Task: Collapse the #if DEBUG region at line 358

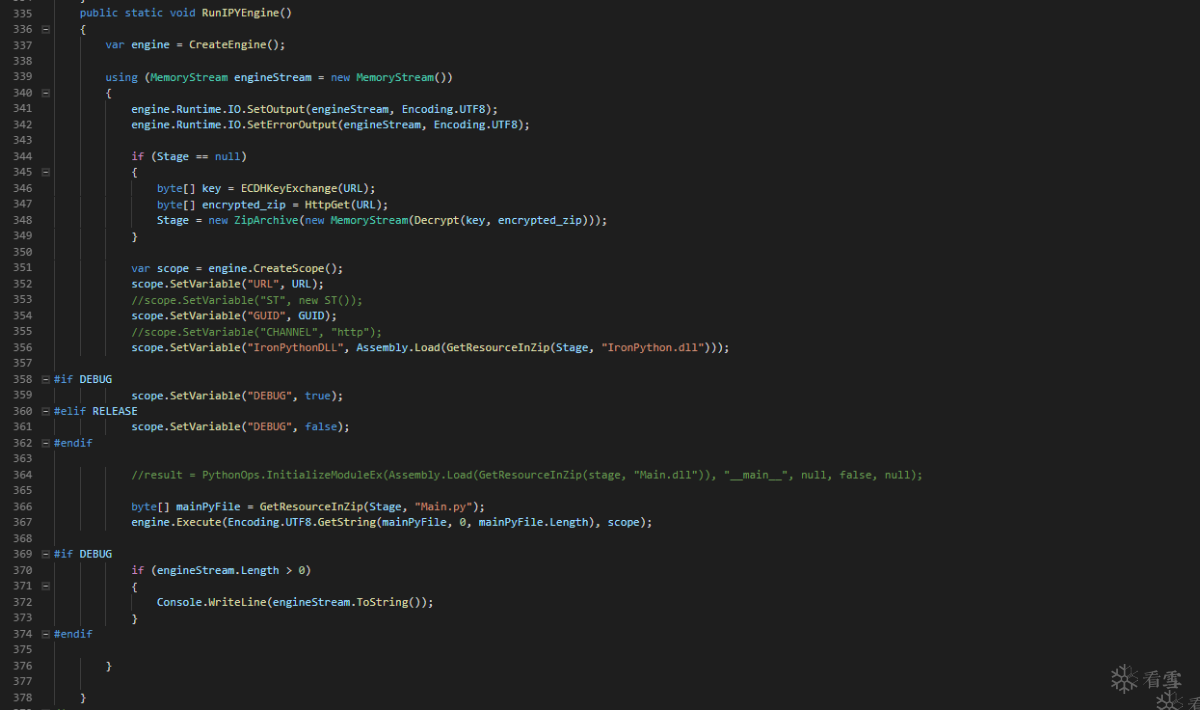Action: coord(45,379)
